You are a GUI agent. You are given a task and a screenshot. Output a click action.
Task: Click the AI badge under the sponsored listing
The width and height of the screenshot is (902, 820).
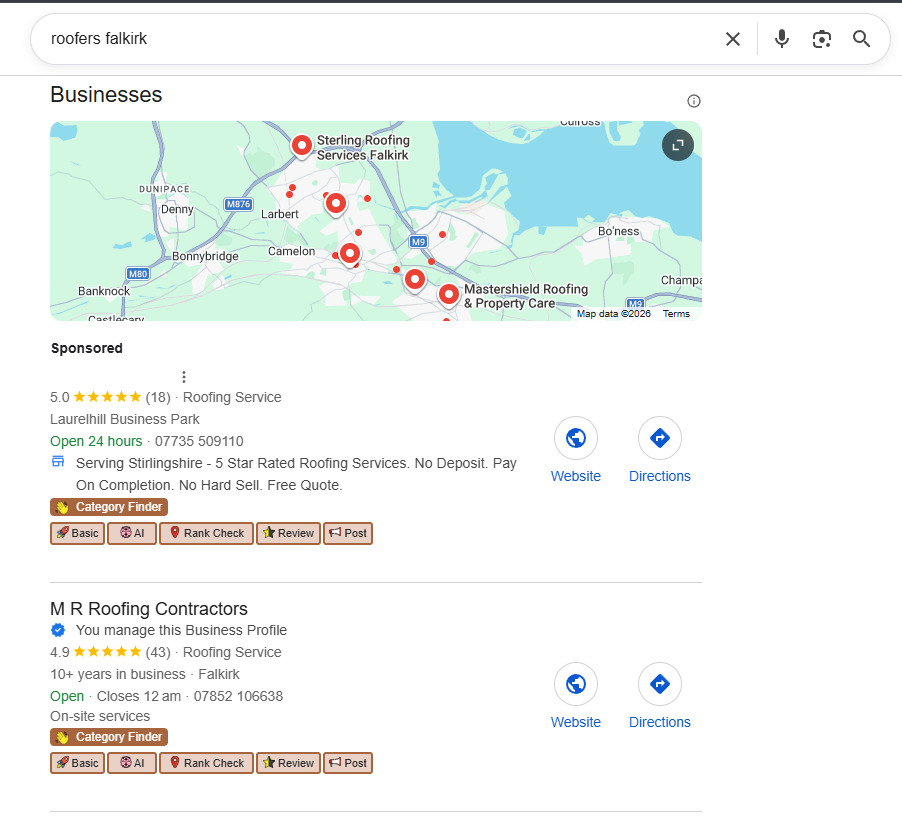pos(131,533)
